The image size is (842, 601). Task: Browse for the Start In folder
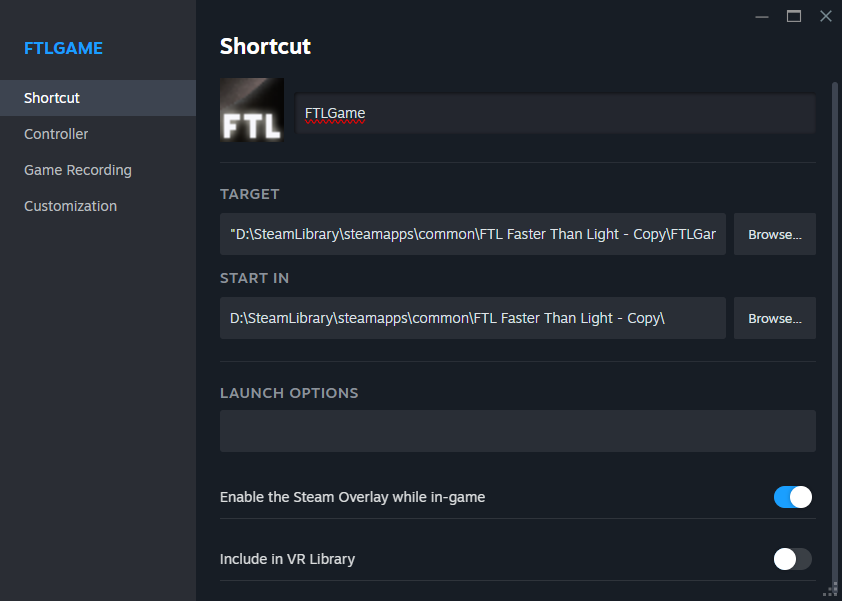click(775, 318)
